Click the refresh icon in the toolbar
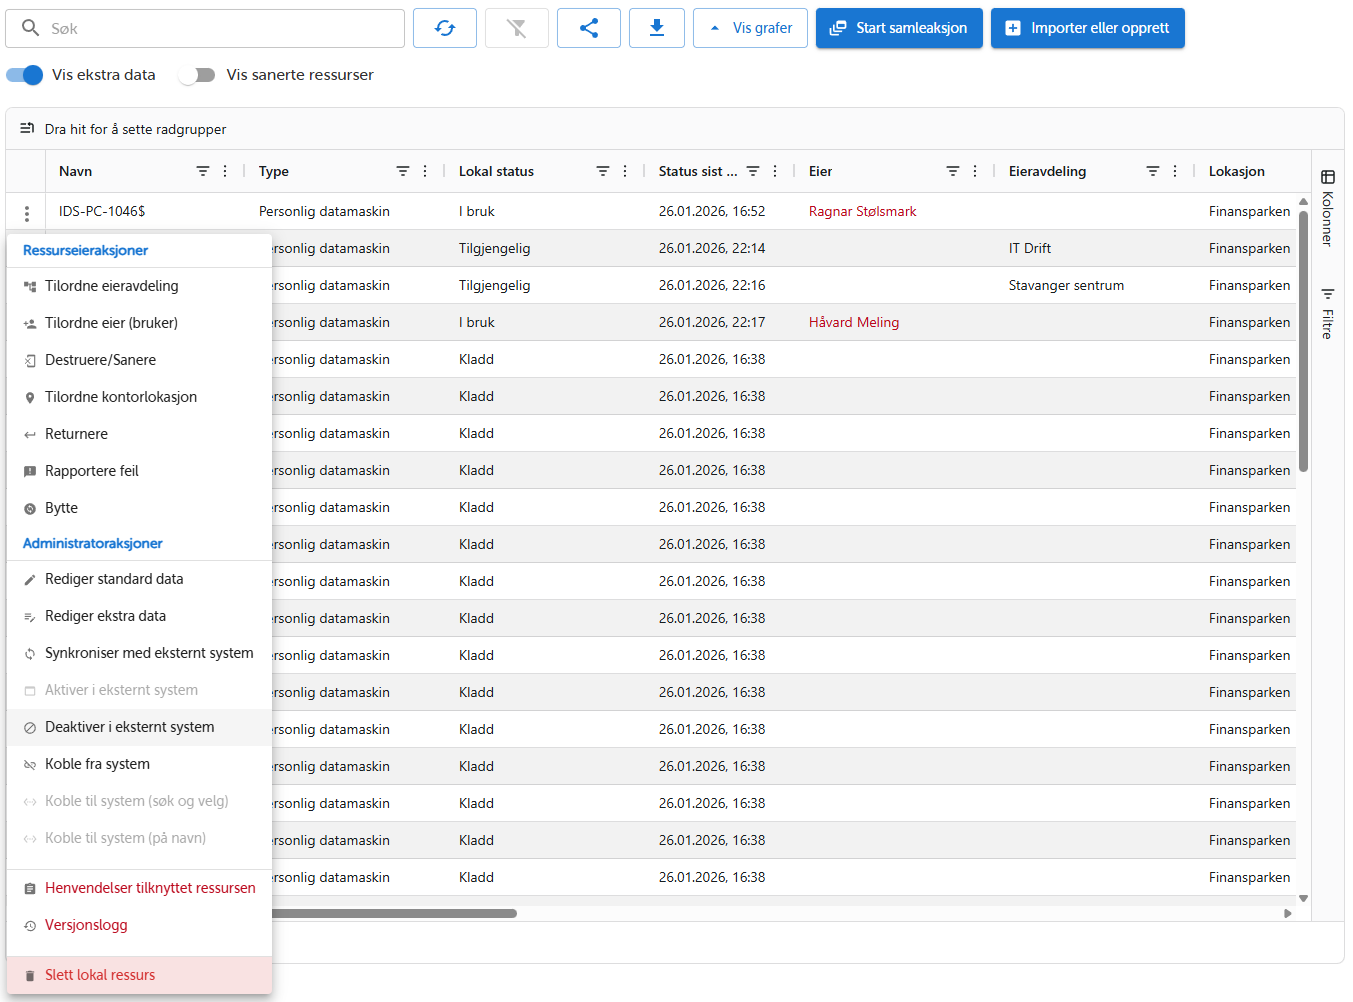 [444, 28]
